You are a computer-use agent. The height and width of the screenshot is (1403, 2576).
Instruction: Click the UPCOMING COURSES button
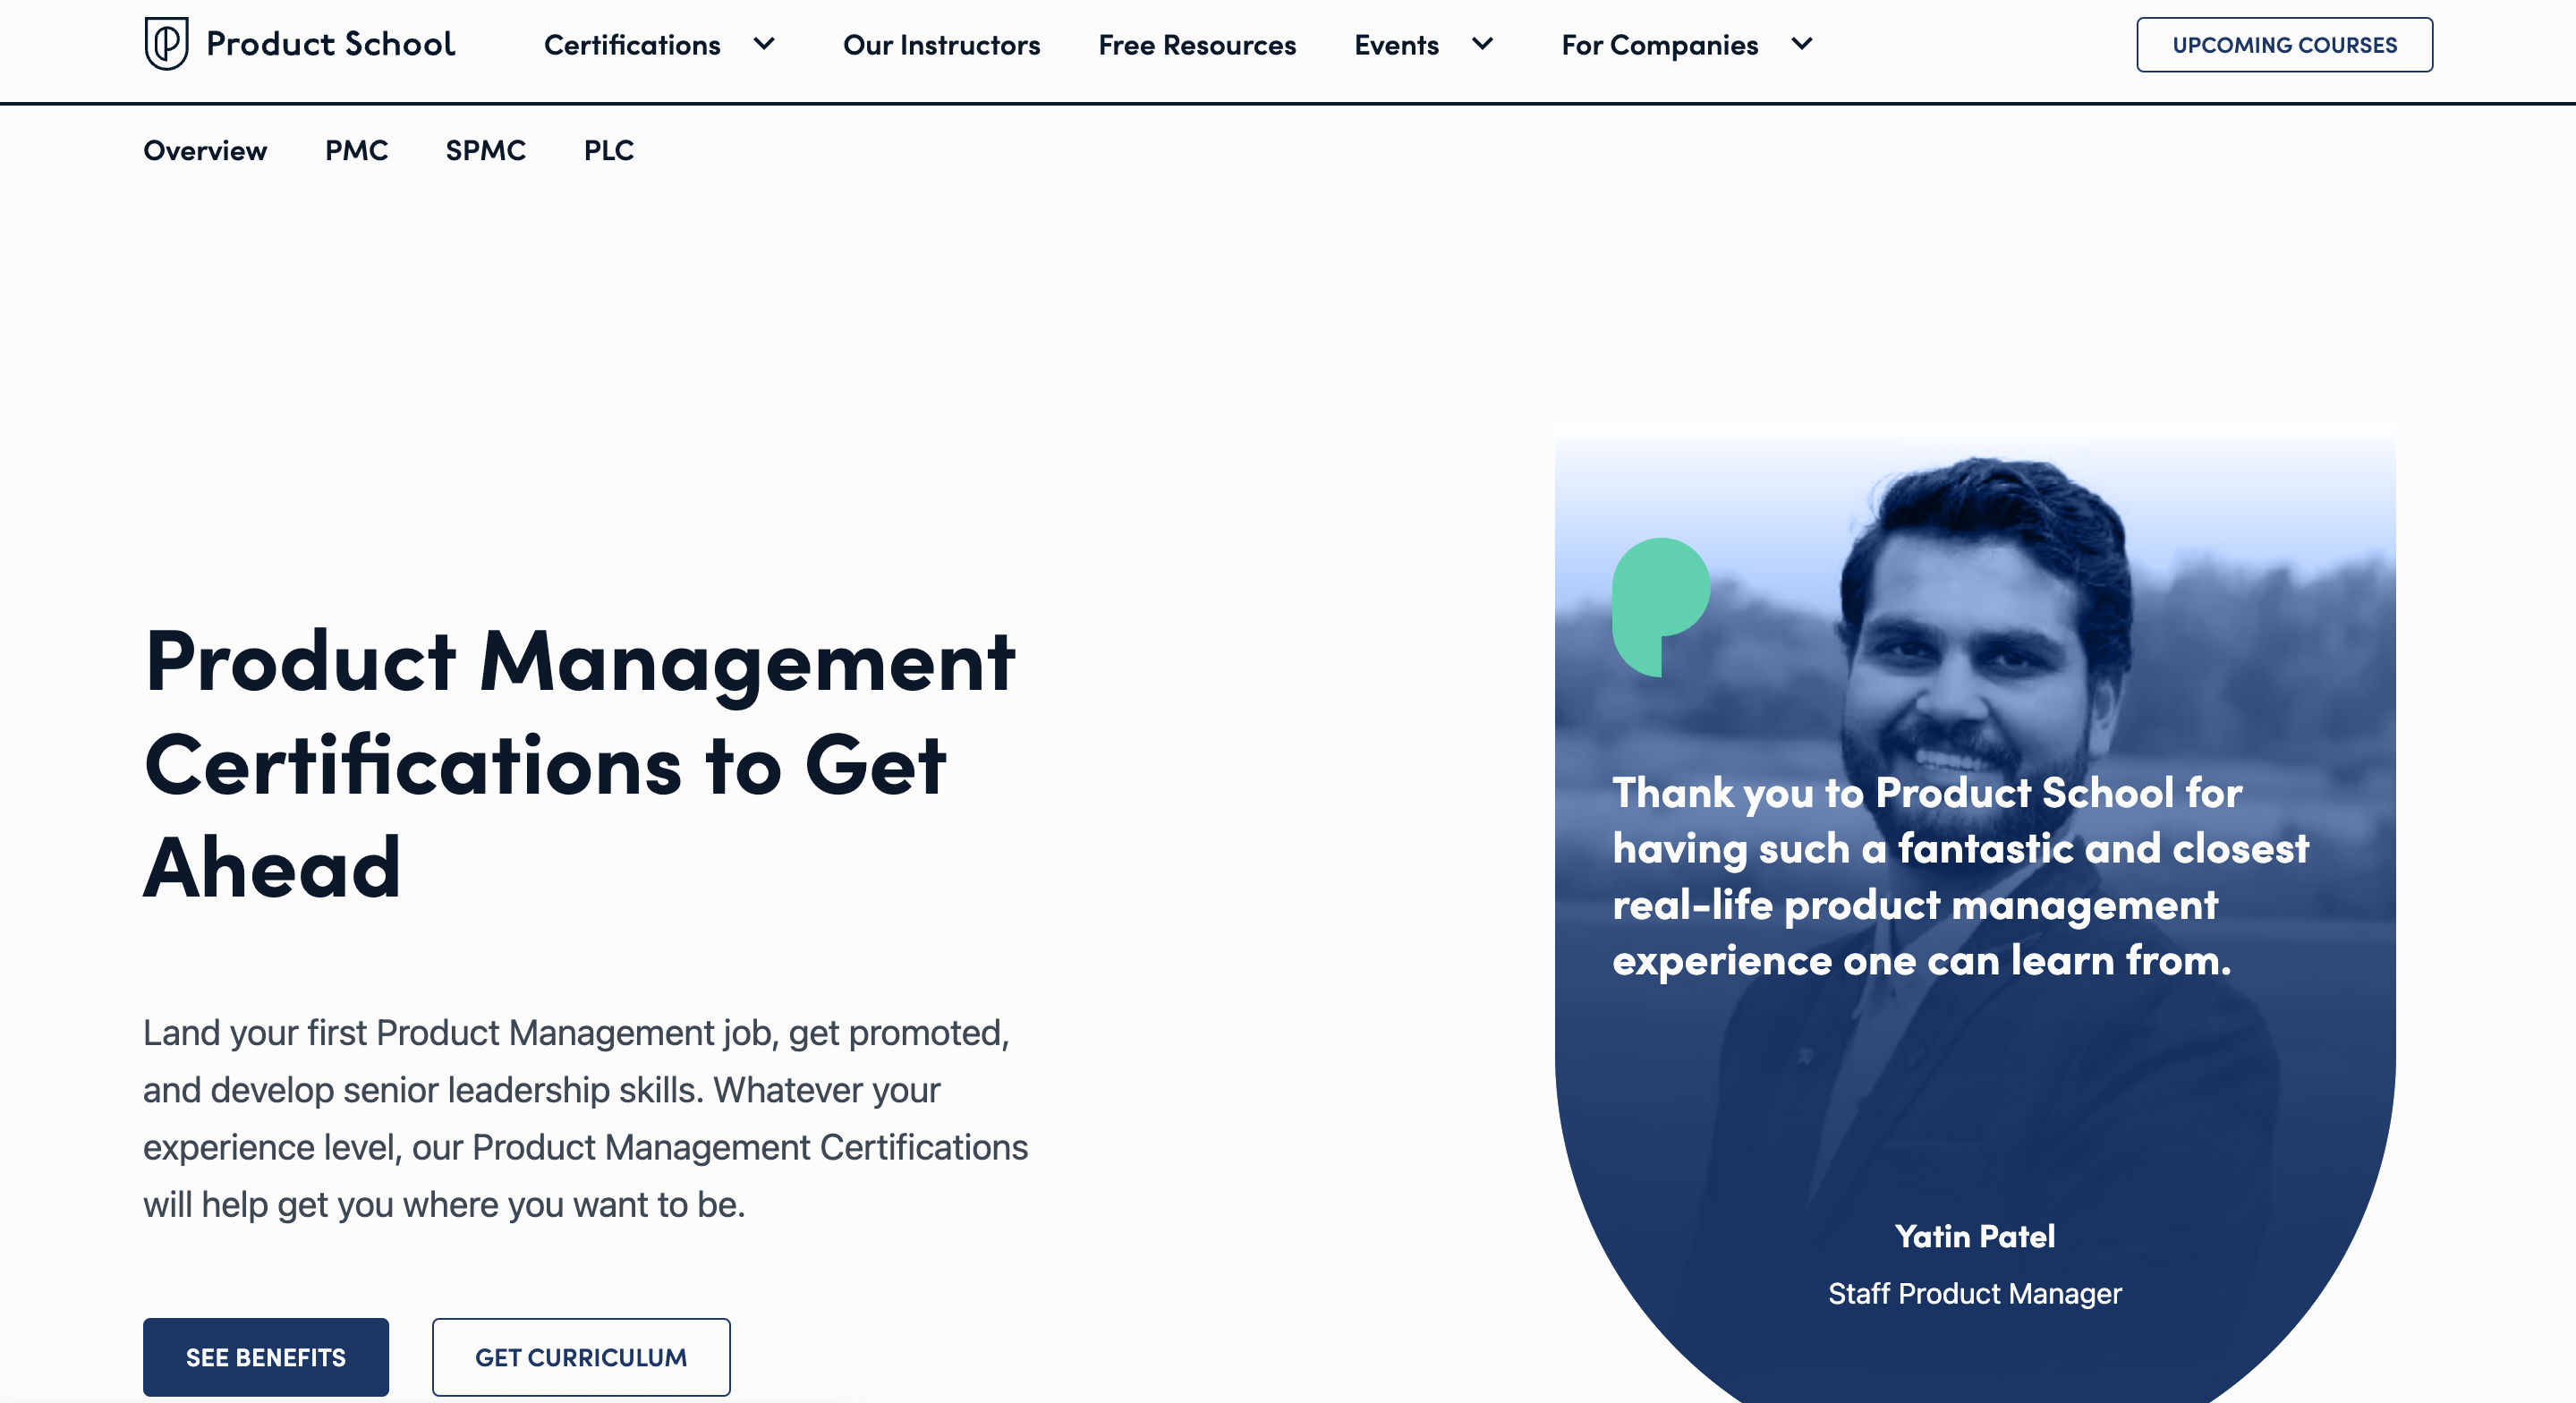pyautogui.click(x=2284, y=43)
